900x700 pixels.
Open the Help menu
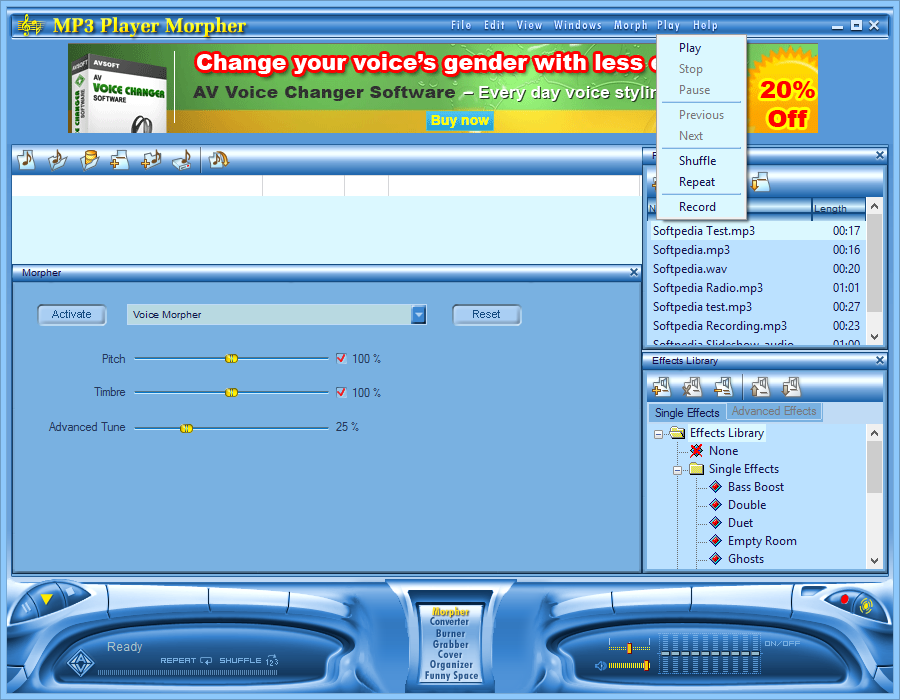pyautogui.click(x=705, y=25)
